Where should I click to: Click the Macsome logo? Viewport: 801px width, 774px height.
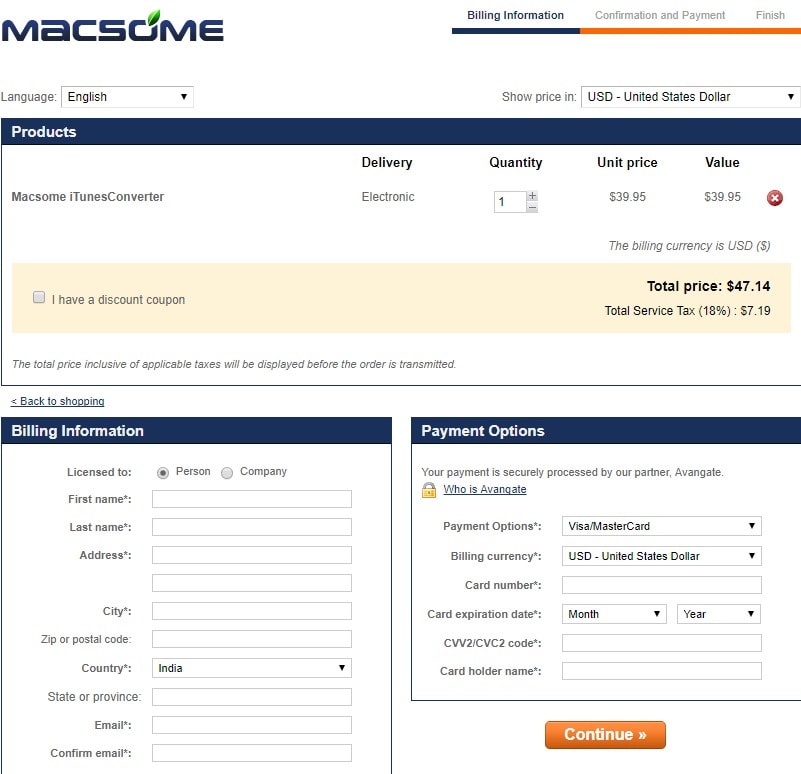pyautogui.click(x=112, y=27)
